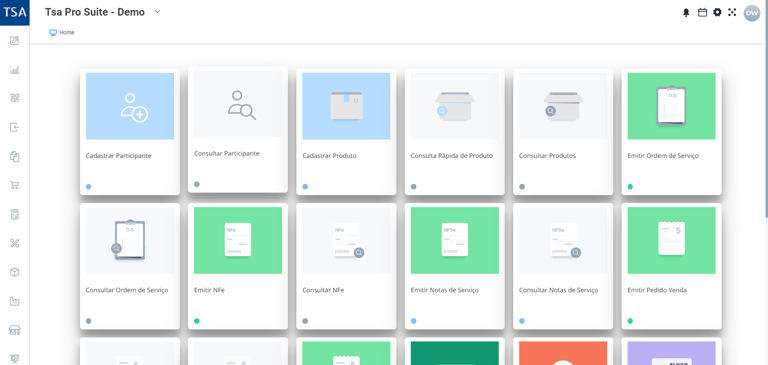This screenshot has height=365, width=768.
Task: Open the shopping cart sidebar icon
Action: [x=15, y=185]
